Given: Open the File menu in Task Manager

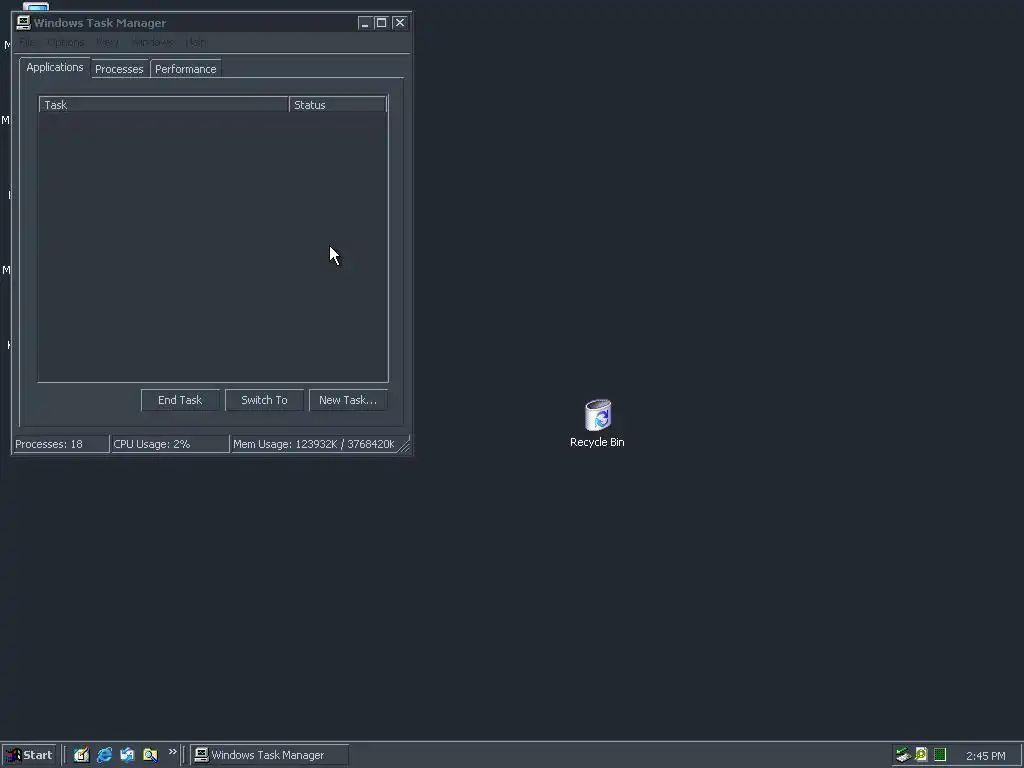Looking at the screenshot, I should (x=26, y=42).
